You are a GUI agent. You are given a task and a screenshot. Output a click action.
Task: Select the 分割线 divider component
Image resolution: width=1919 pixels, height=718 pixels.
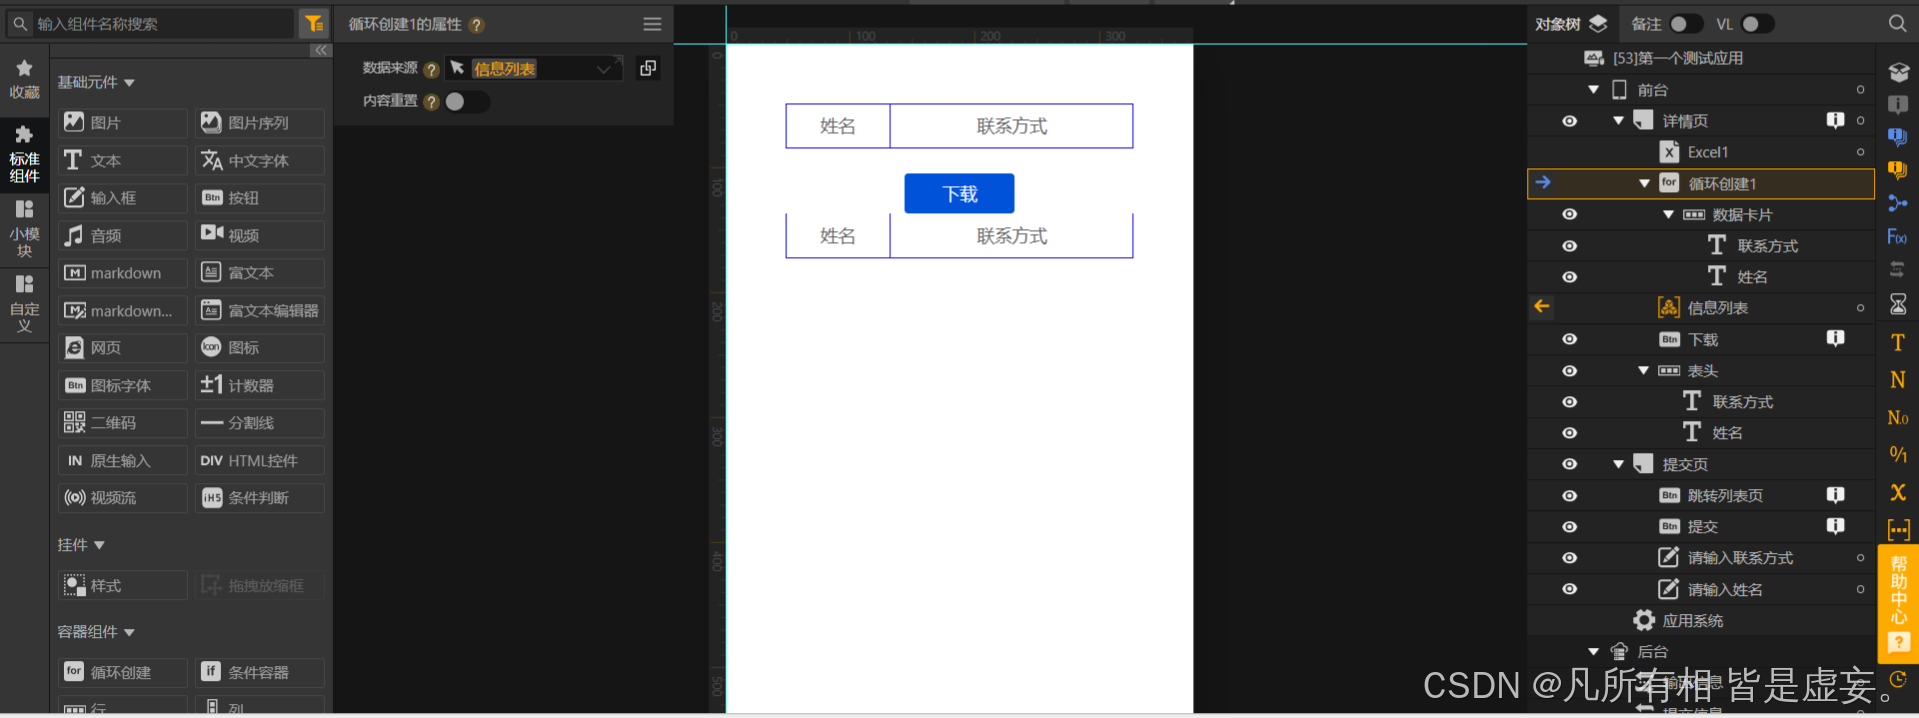tap(260, 423)
